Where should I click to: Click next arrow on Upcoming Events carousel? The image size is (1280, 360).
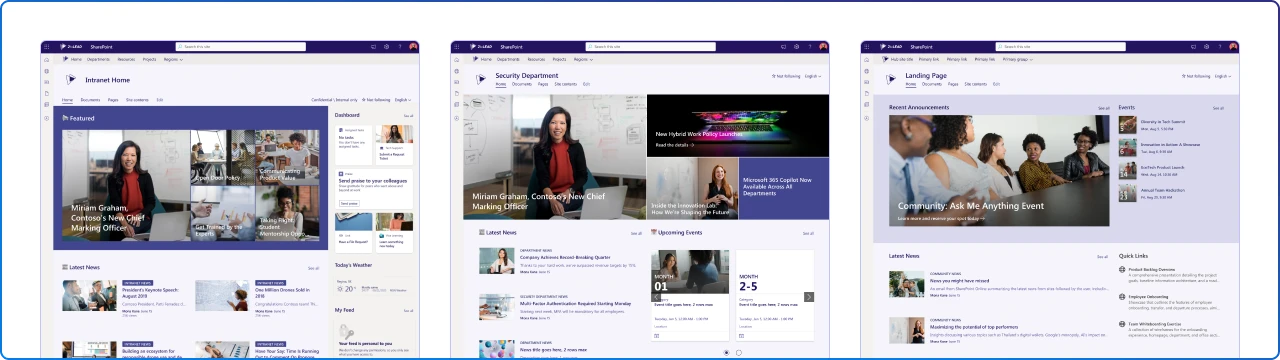(x=809, y=297)
